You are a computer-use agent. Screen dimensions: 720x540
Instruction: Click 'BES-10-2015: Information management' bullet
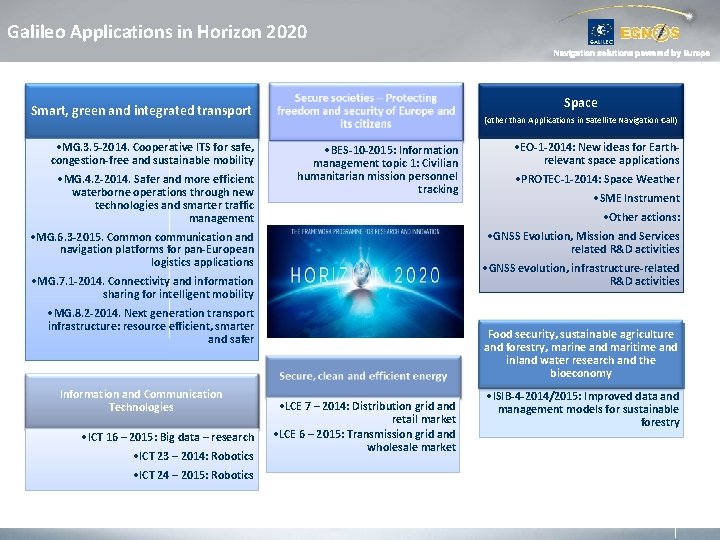coord(377,169)
